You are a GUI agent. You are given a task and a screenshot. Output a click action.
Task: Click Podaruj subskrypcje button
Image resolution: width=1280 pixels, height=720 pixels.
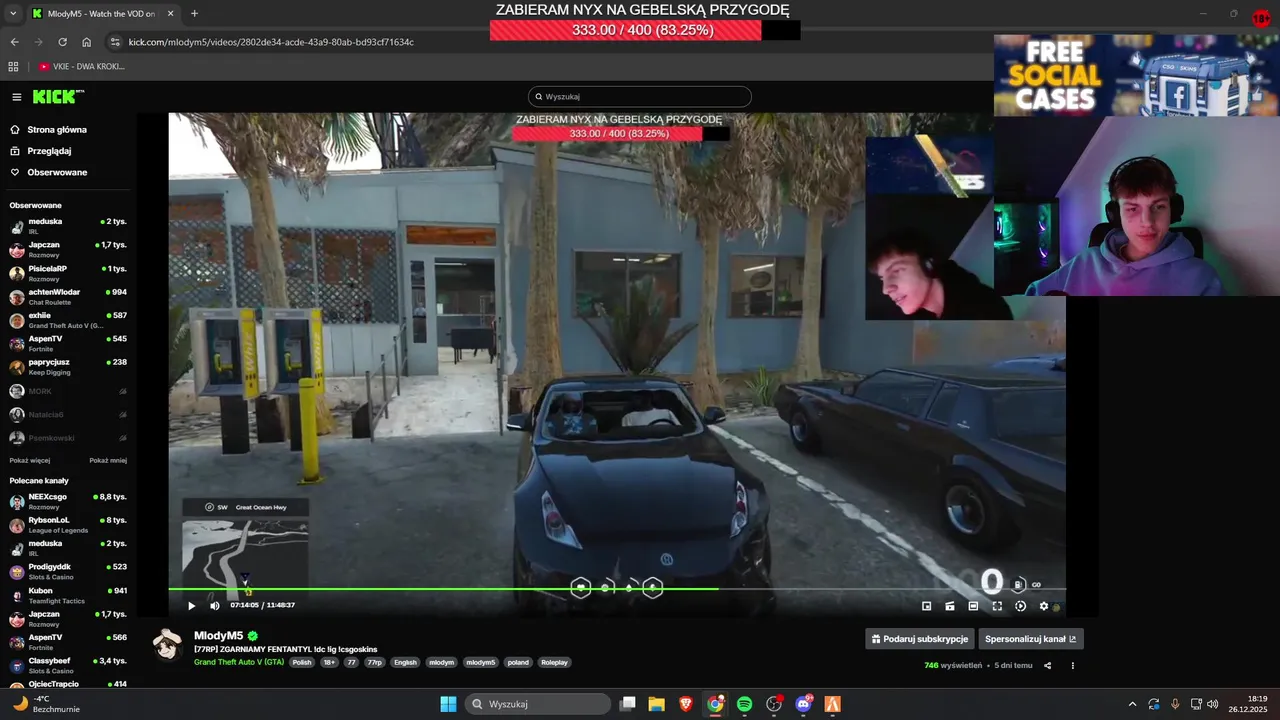pos(920,639)
